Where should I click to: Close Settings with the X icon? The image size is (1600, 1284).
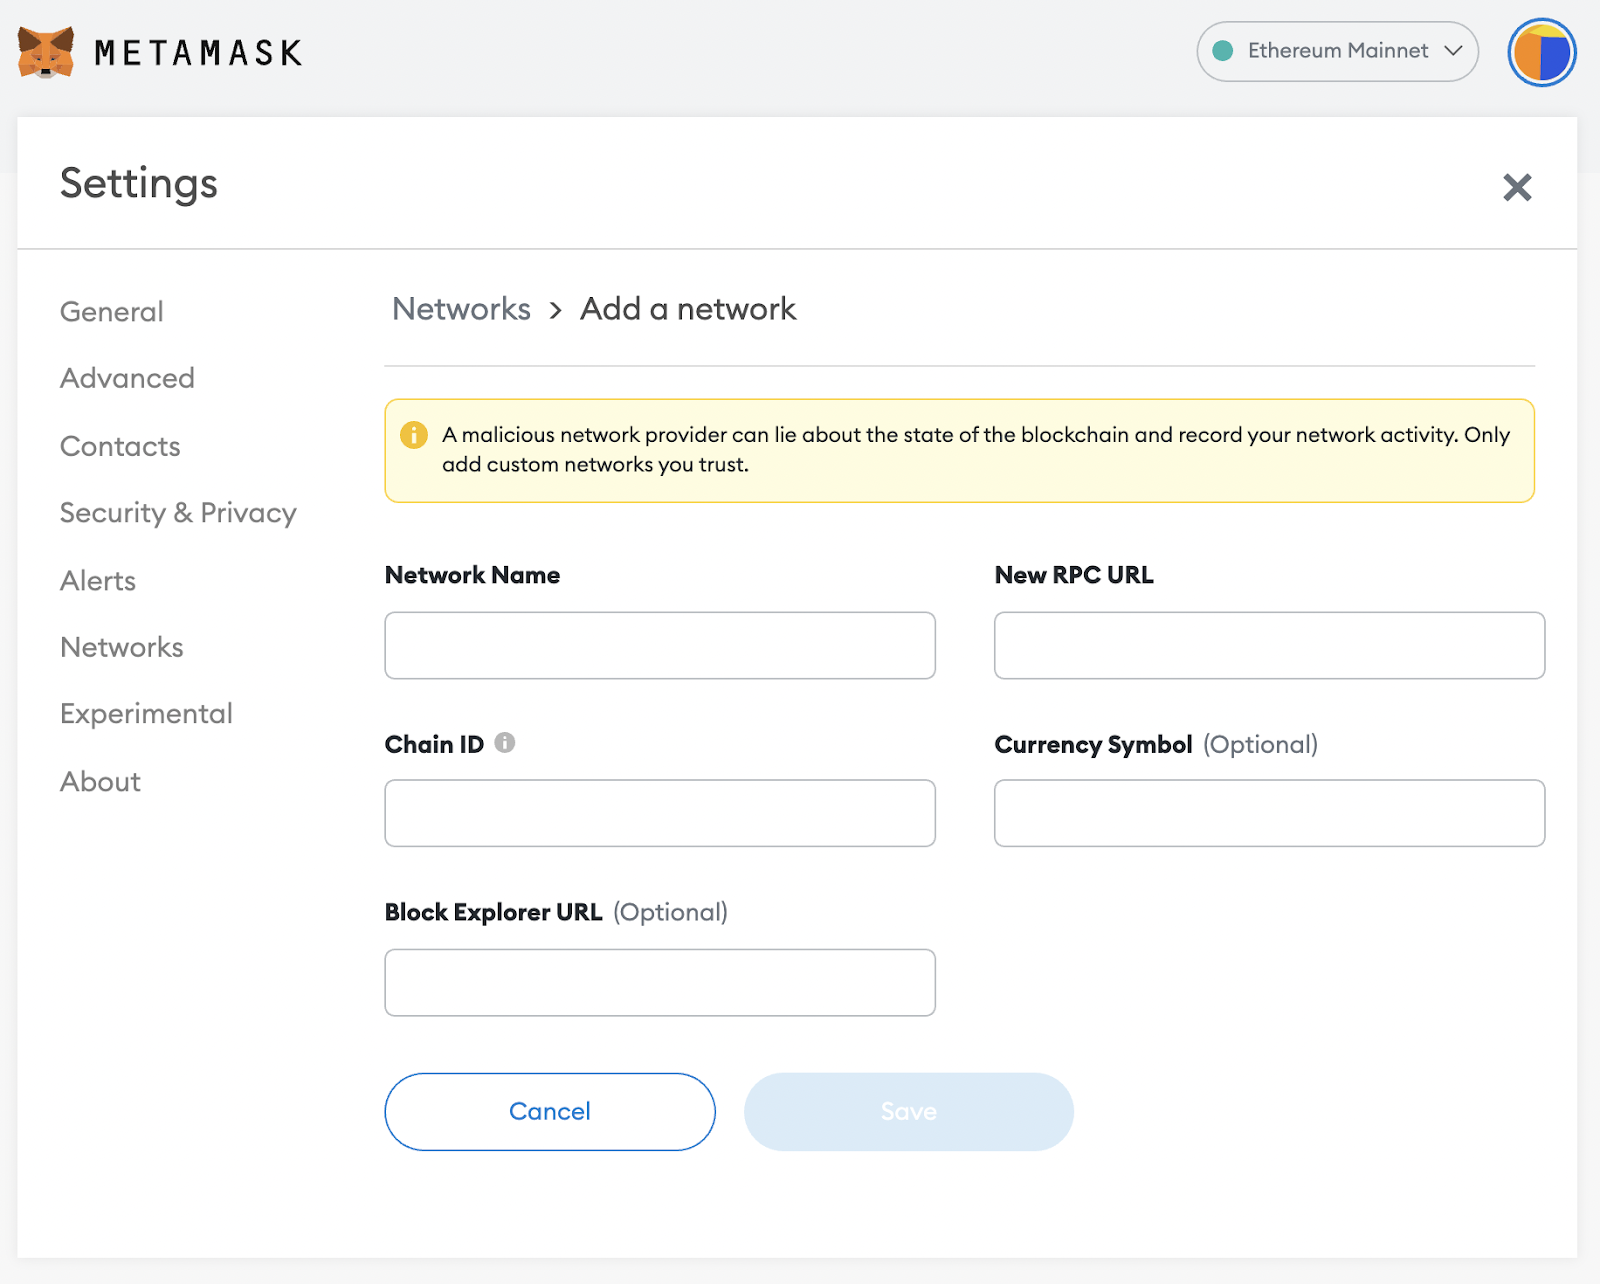pyautogui.click(x=1516, y=187)
